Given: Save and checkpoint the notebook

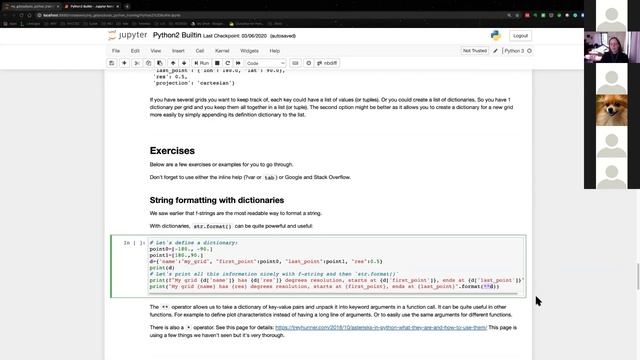Looking at the screenshot, I should (x=111, y=63).
